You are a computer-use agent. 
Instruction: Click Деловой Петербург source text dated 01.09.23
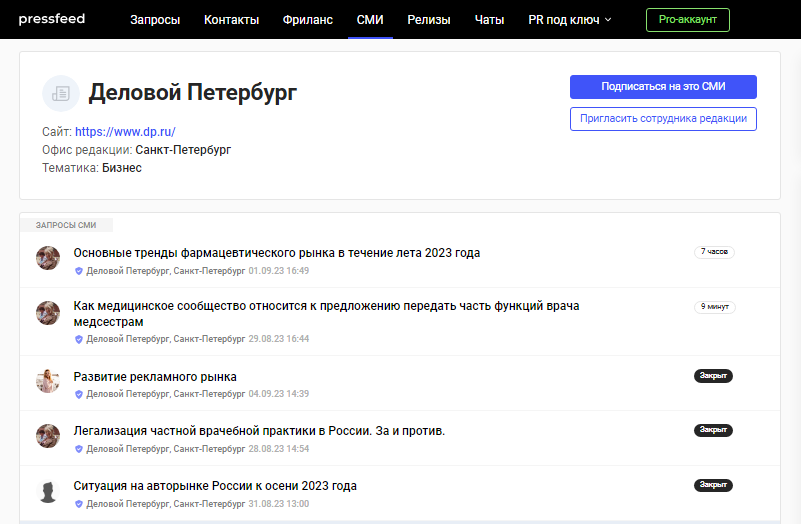point(166,271)
